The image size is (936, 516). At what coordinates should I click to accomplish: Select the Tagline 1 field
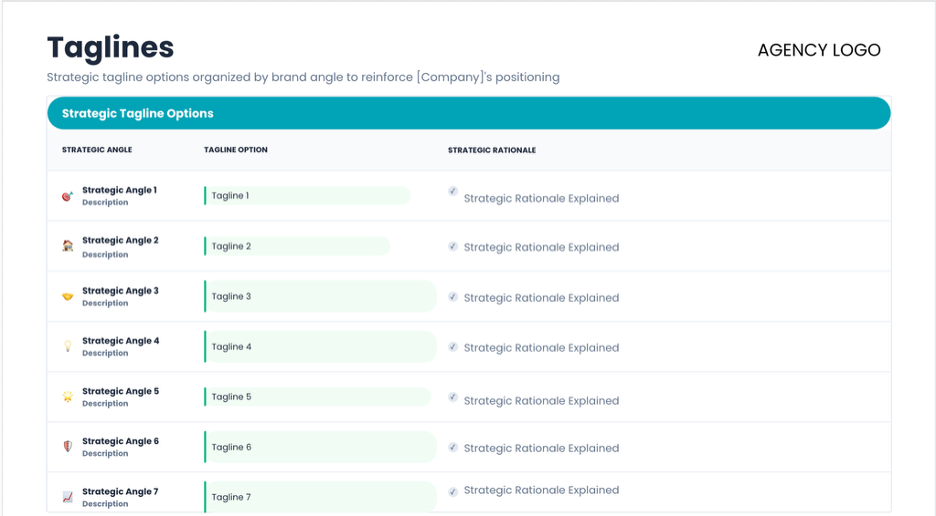click(x=307, y=195)
